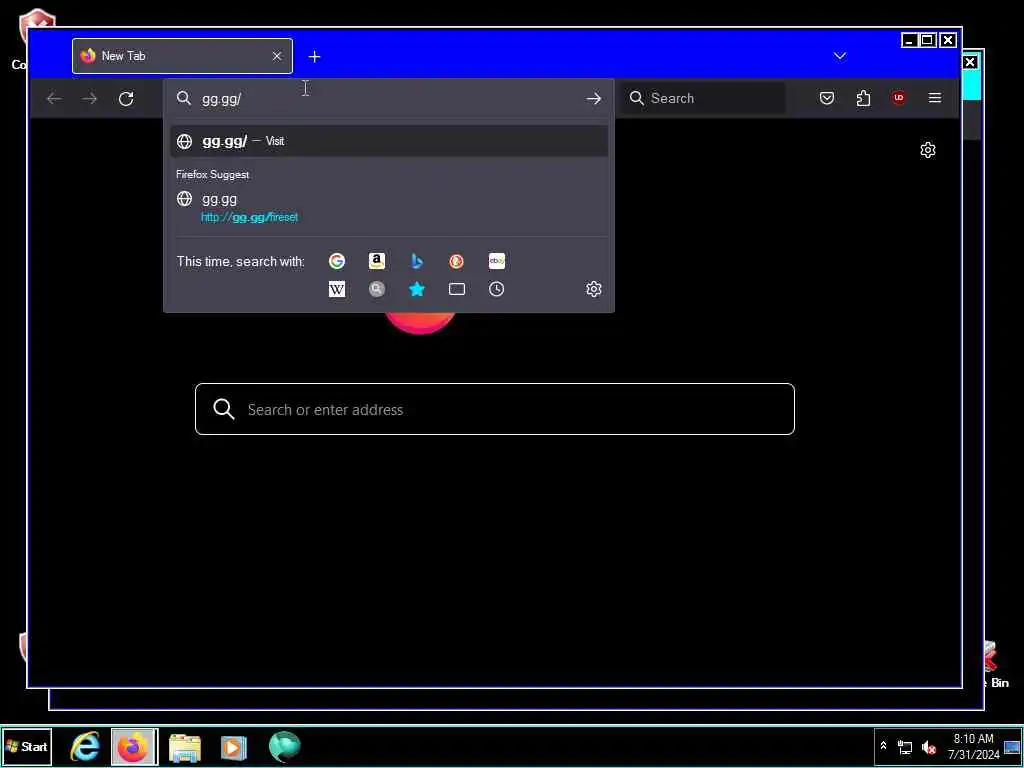
Task: Search this time with Google
Action: (x=337, y=261)
